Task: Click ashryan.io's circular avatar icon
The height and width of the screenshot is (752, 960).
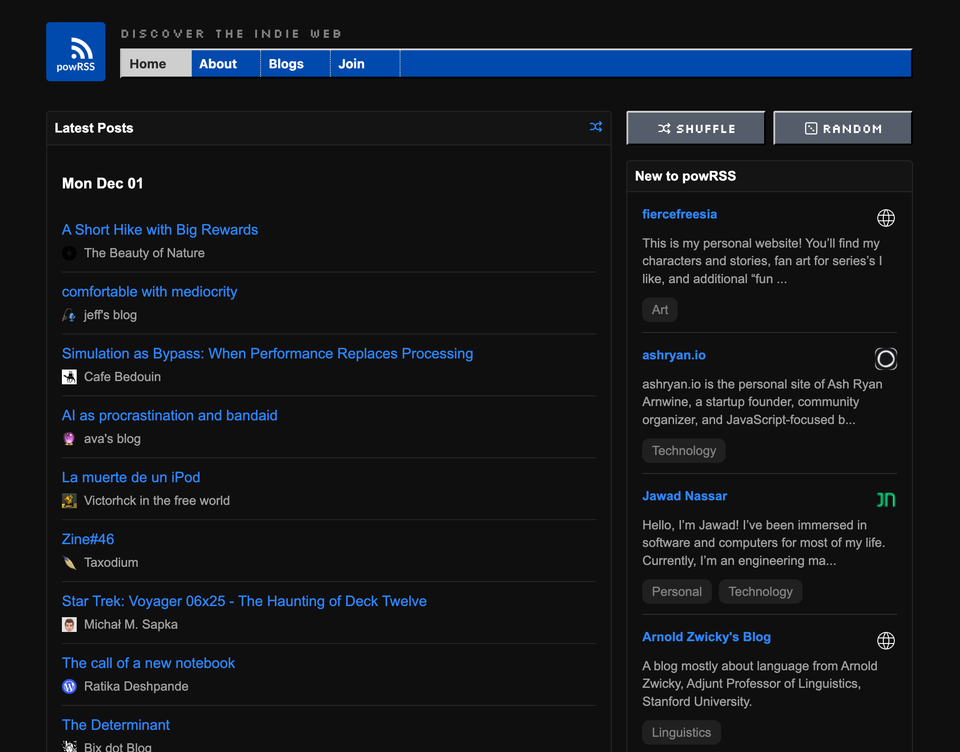Action: [885, 358]
